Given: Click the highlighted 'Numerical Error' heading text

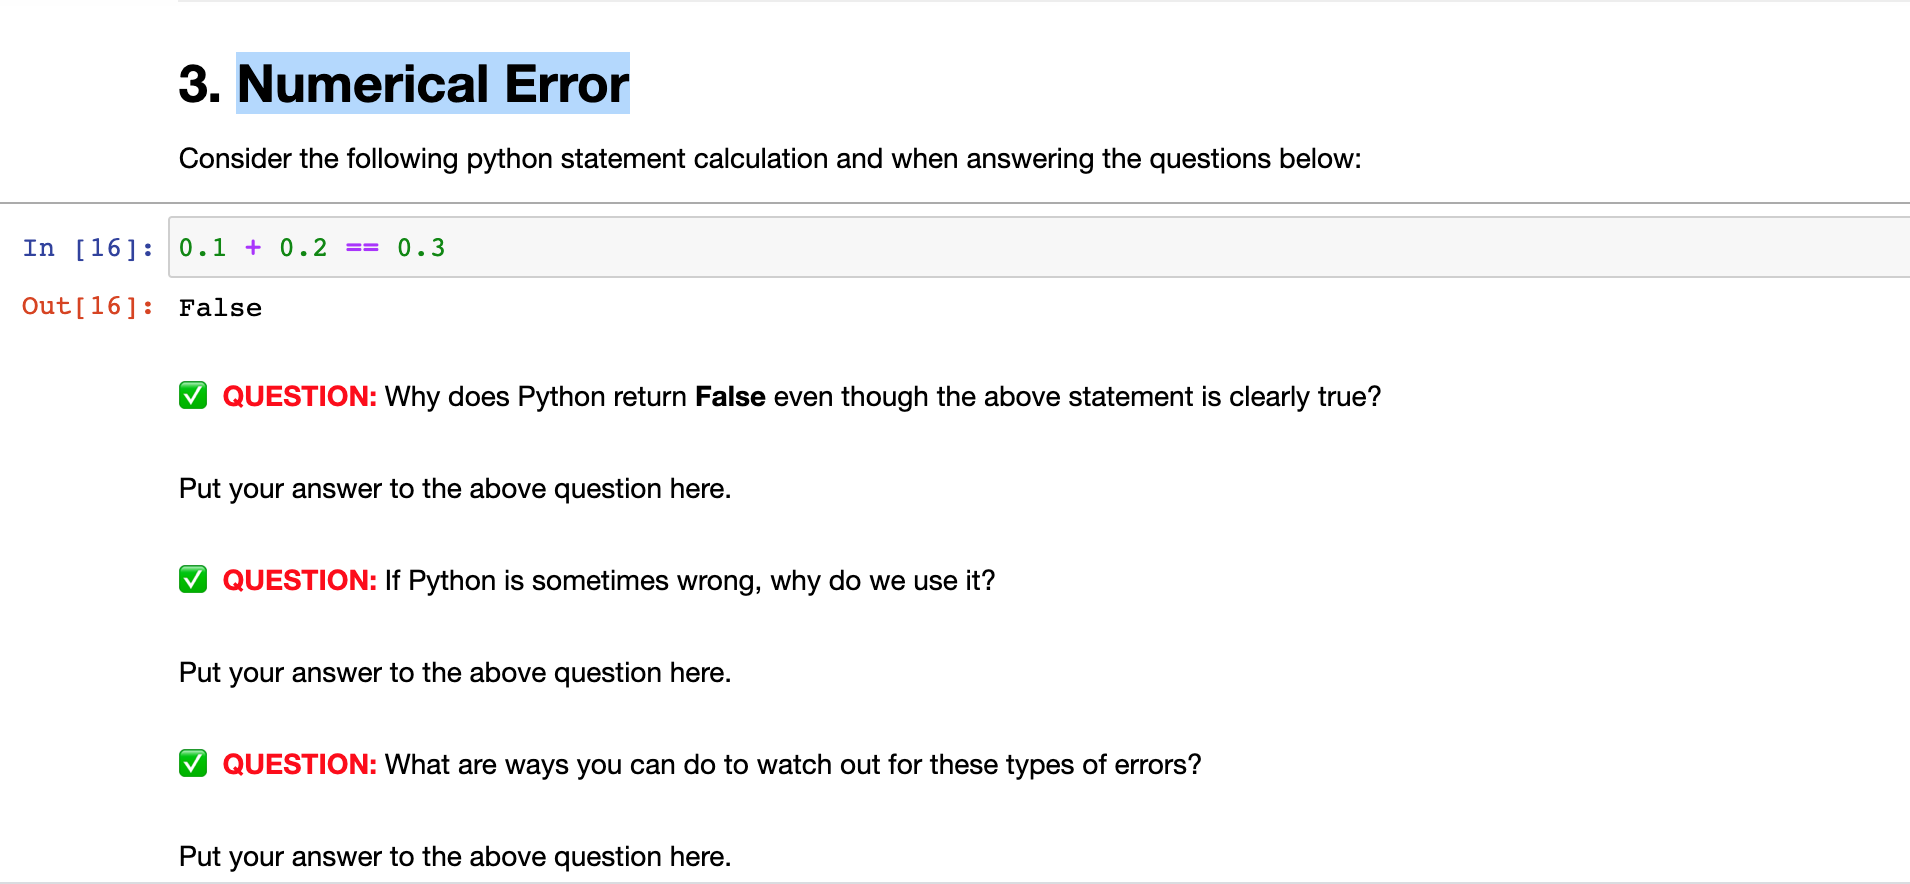Looking at the screenshot, I should pos(433,83).
